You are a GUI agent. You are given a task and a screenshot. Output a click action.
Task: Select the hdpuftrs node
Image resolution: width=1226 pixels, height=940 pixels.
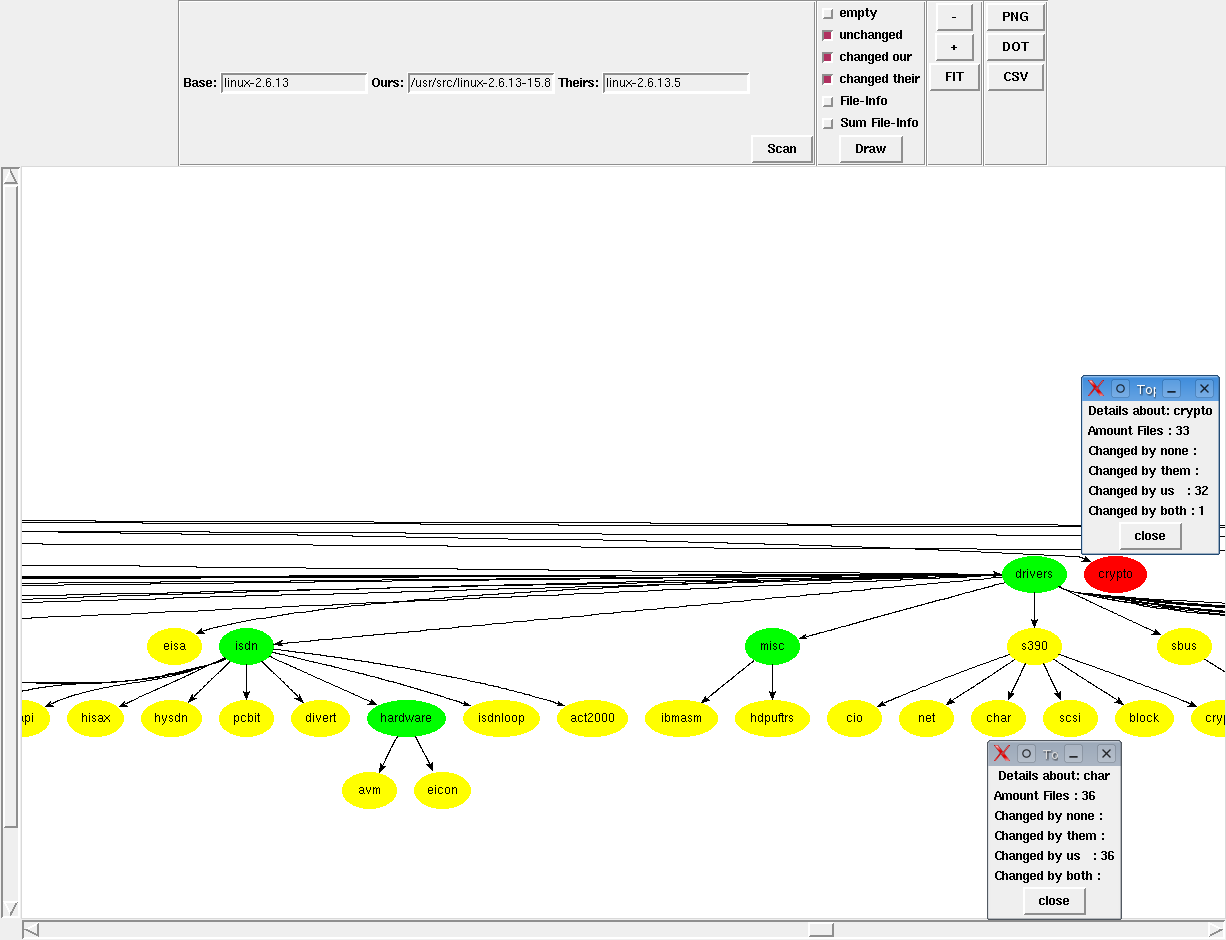coord(772,718)
